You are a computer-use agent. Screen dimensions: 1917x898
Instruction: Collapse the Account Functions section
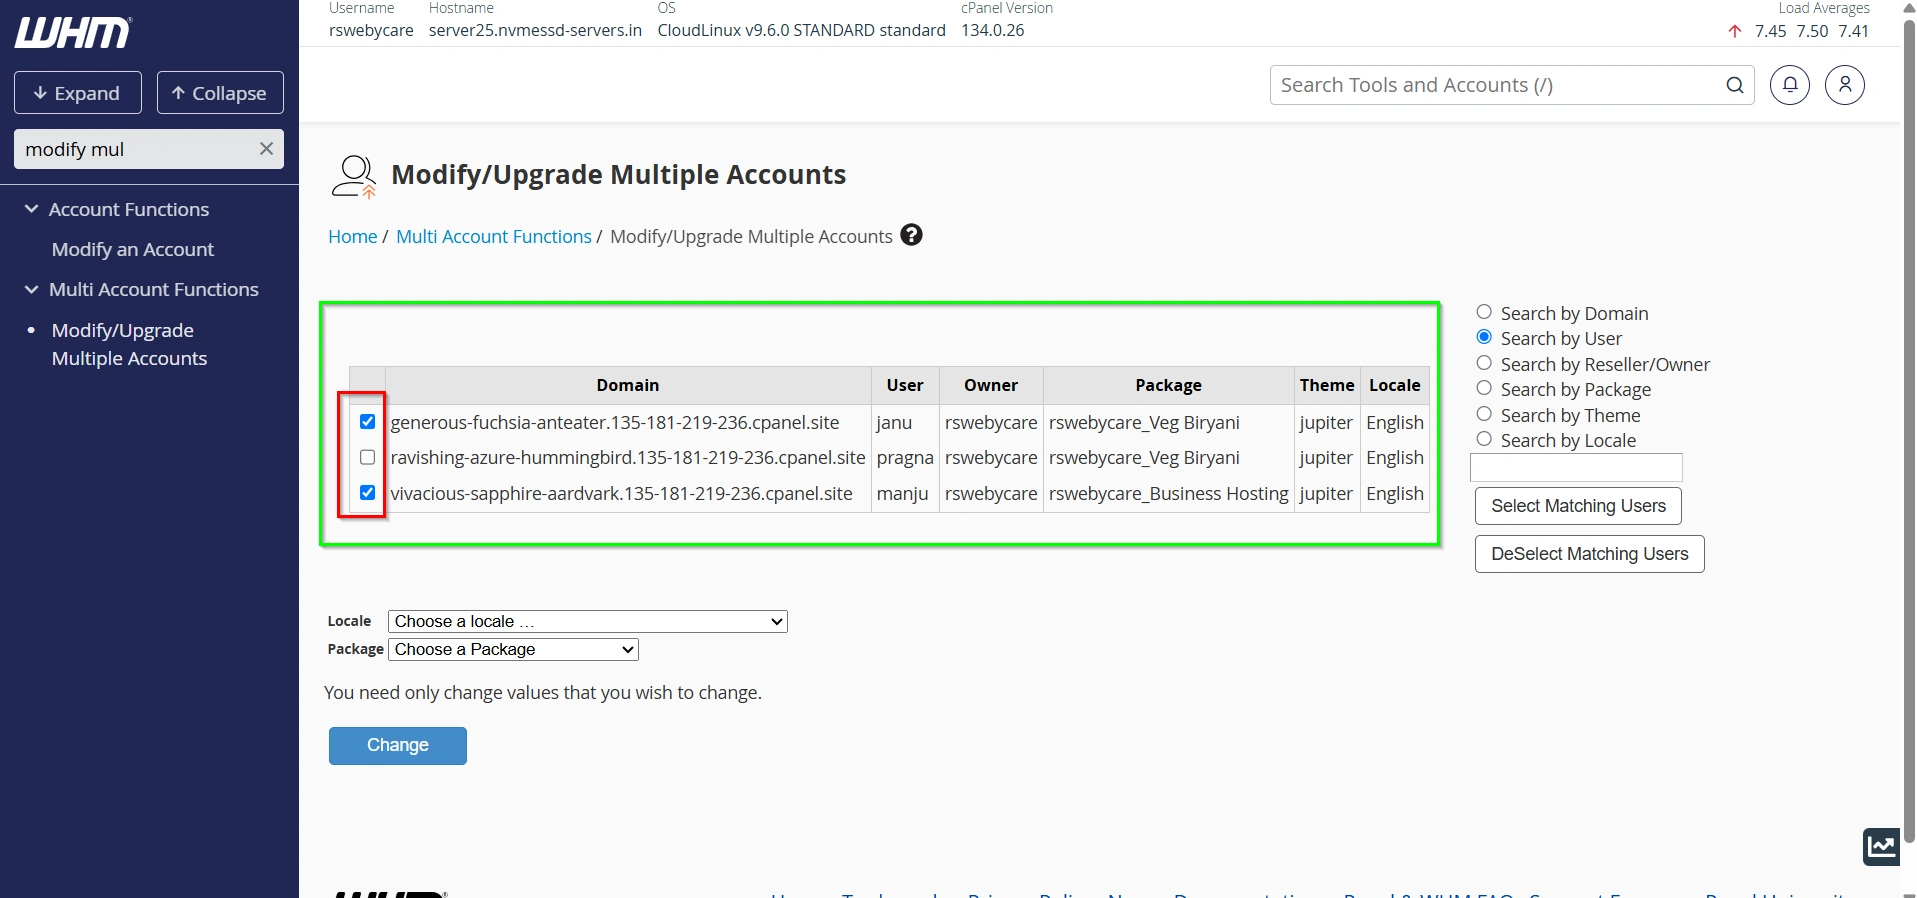coord(116,209)
